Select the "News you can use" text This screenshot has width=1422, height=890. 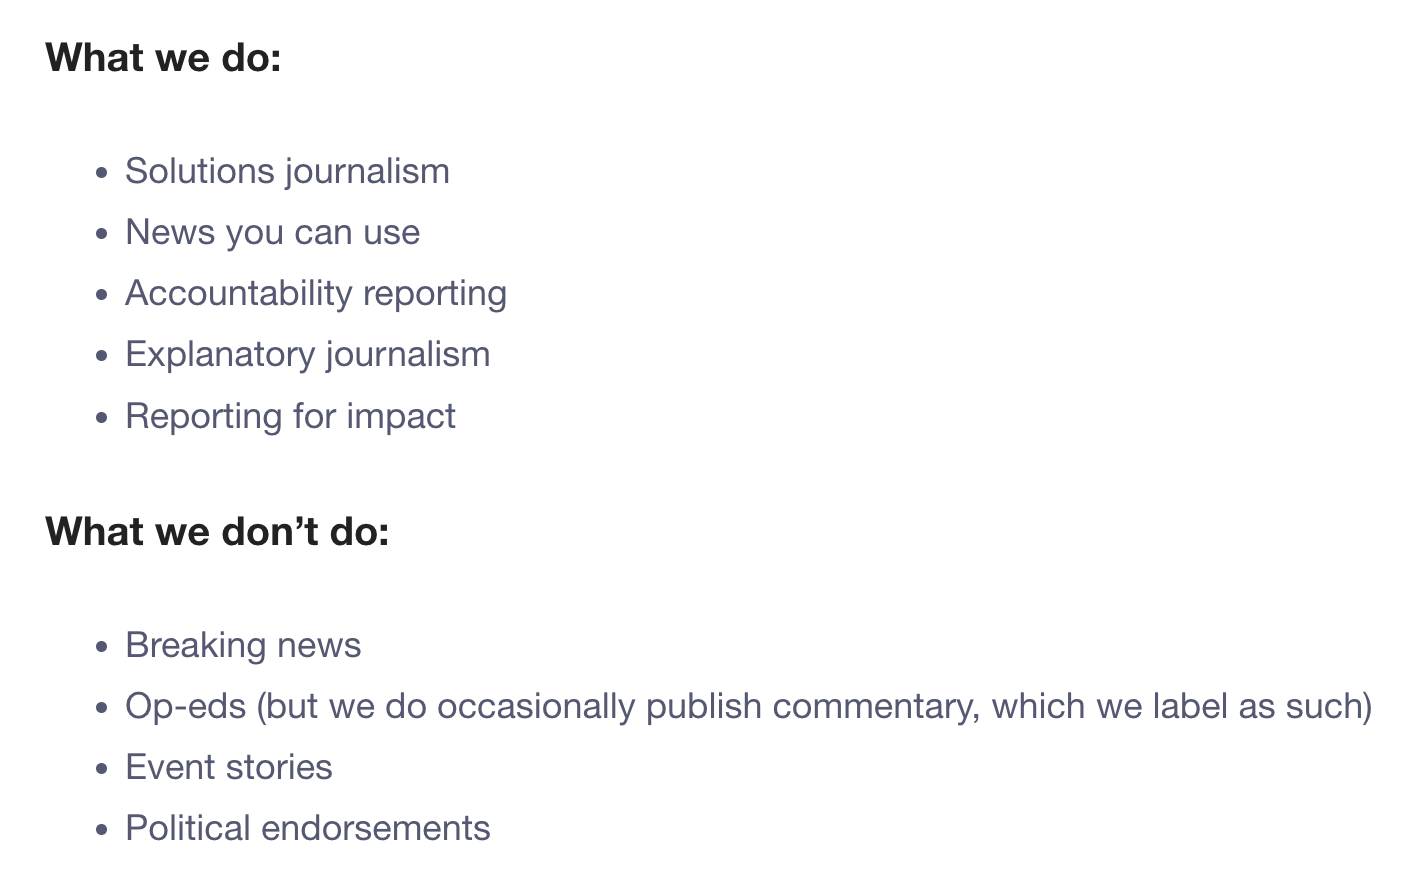272,232
